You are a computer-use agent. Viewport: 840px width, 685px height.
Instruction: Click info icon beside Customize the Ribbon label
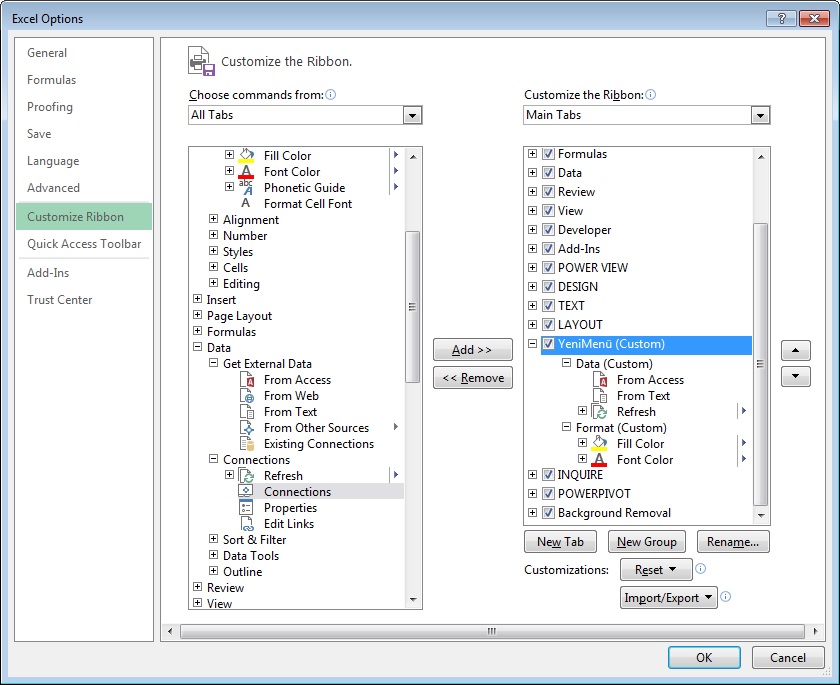[650, 95]
